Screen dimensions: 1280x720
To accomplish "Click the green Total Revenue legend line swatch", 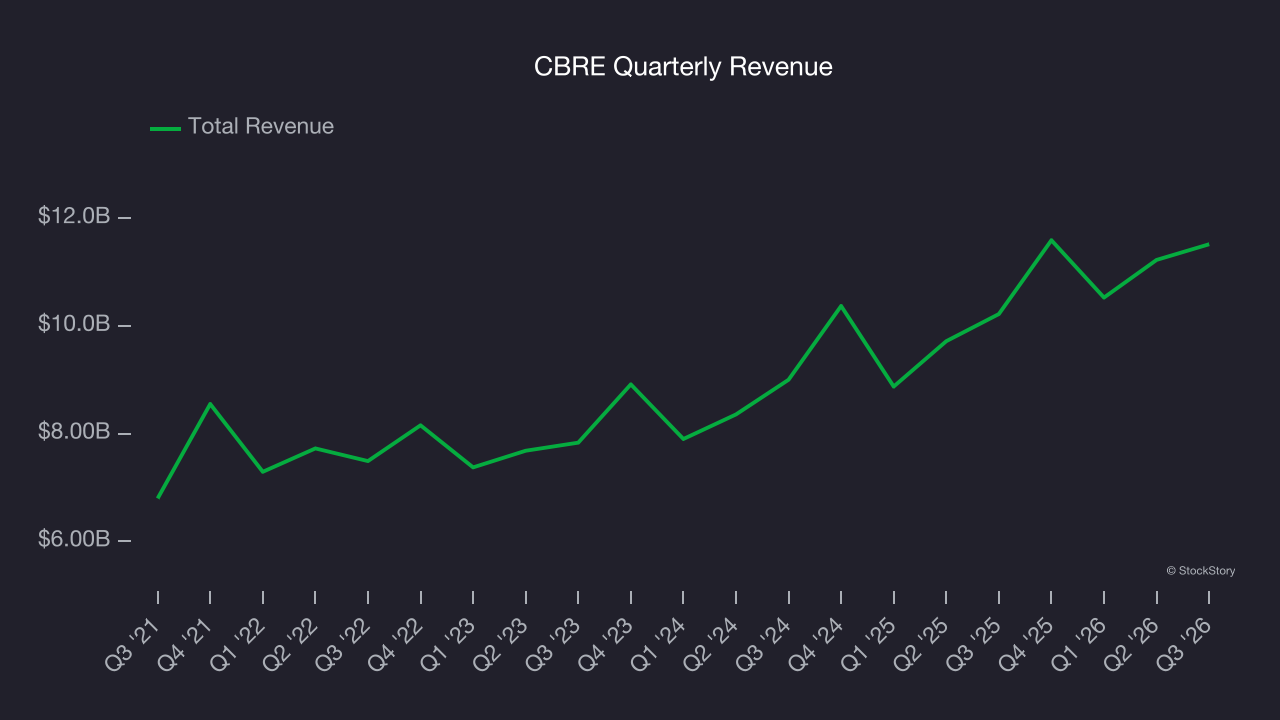I will tap(165, 128).
